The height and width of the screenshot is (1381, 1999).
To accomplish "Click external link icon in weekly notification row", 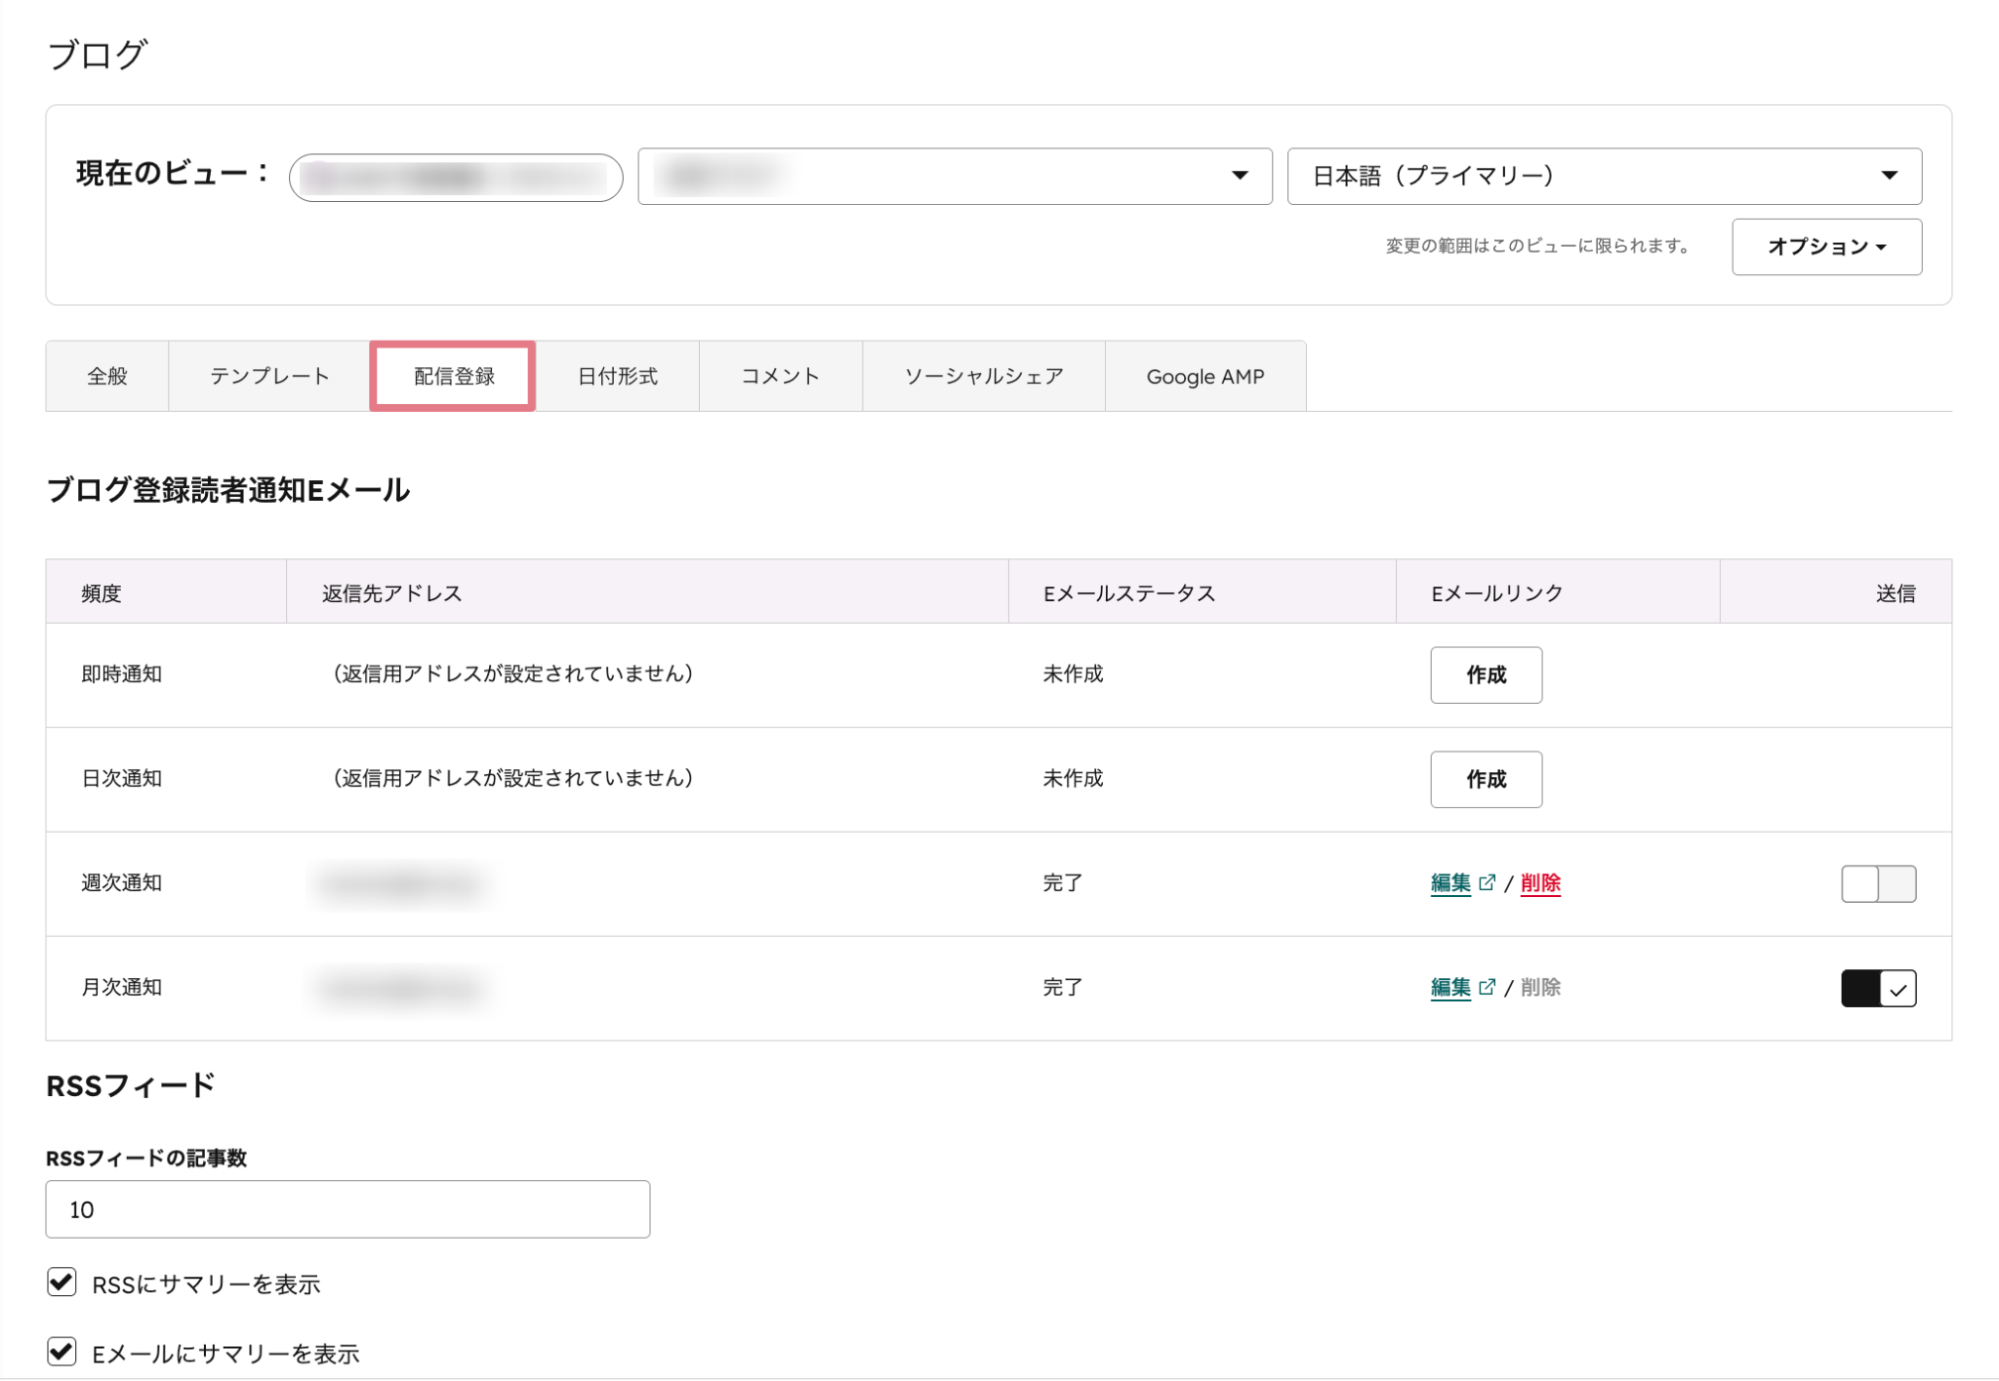I will pyautogui.click(x=1487, y=882).
